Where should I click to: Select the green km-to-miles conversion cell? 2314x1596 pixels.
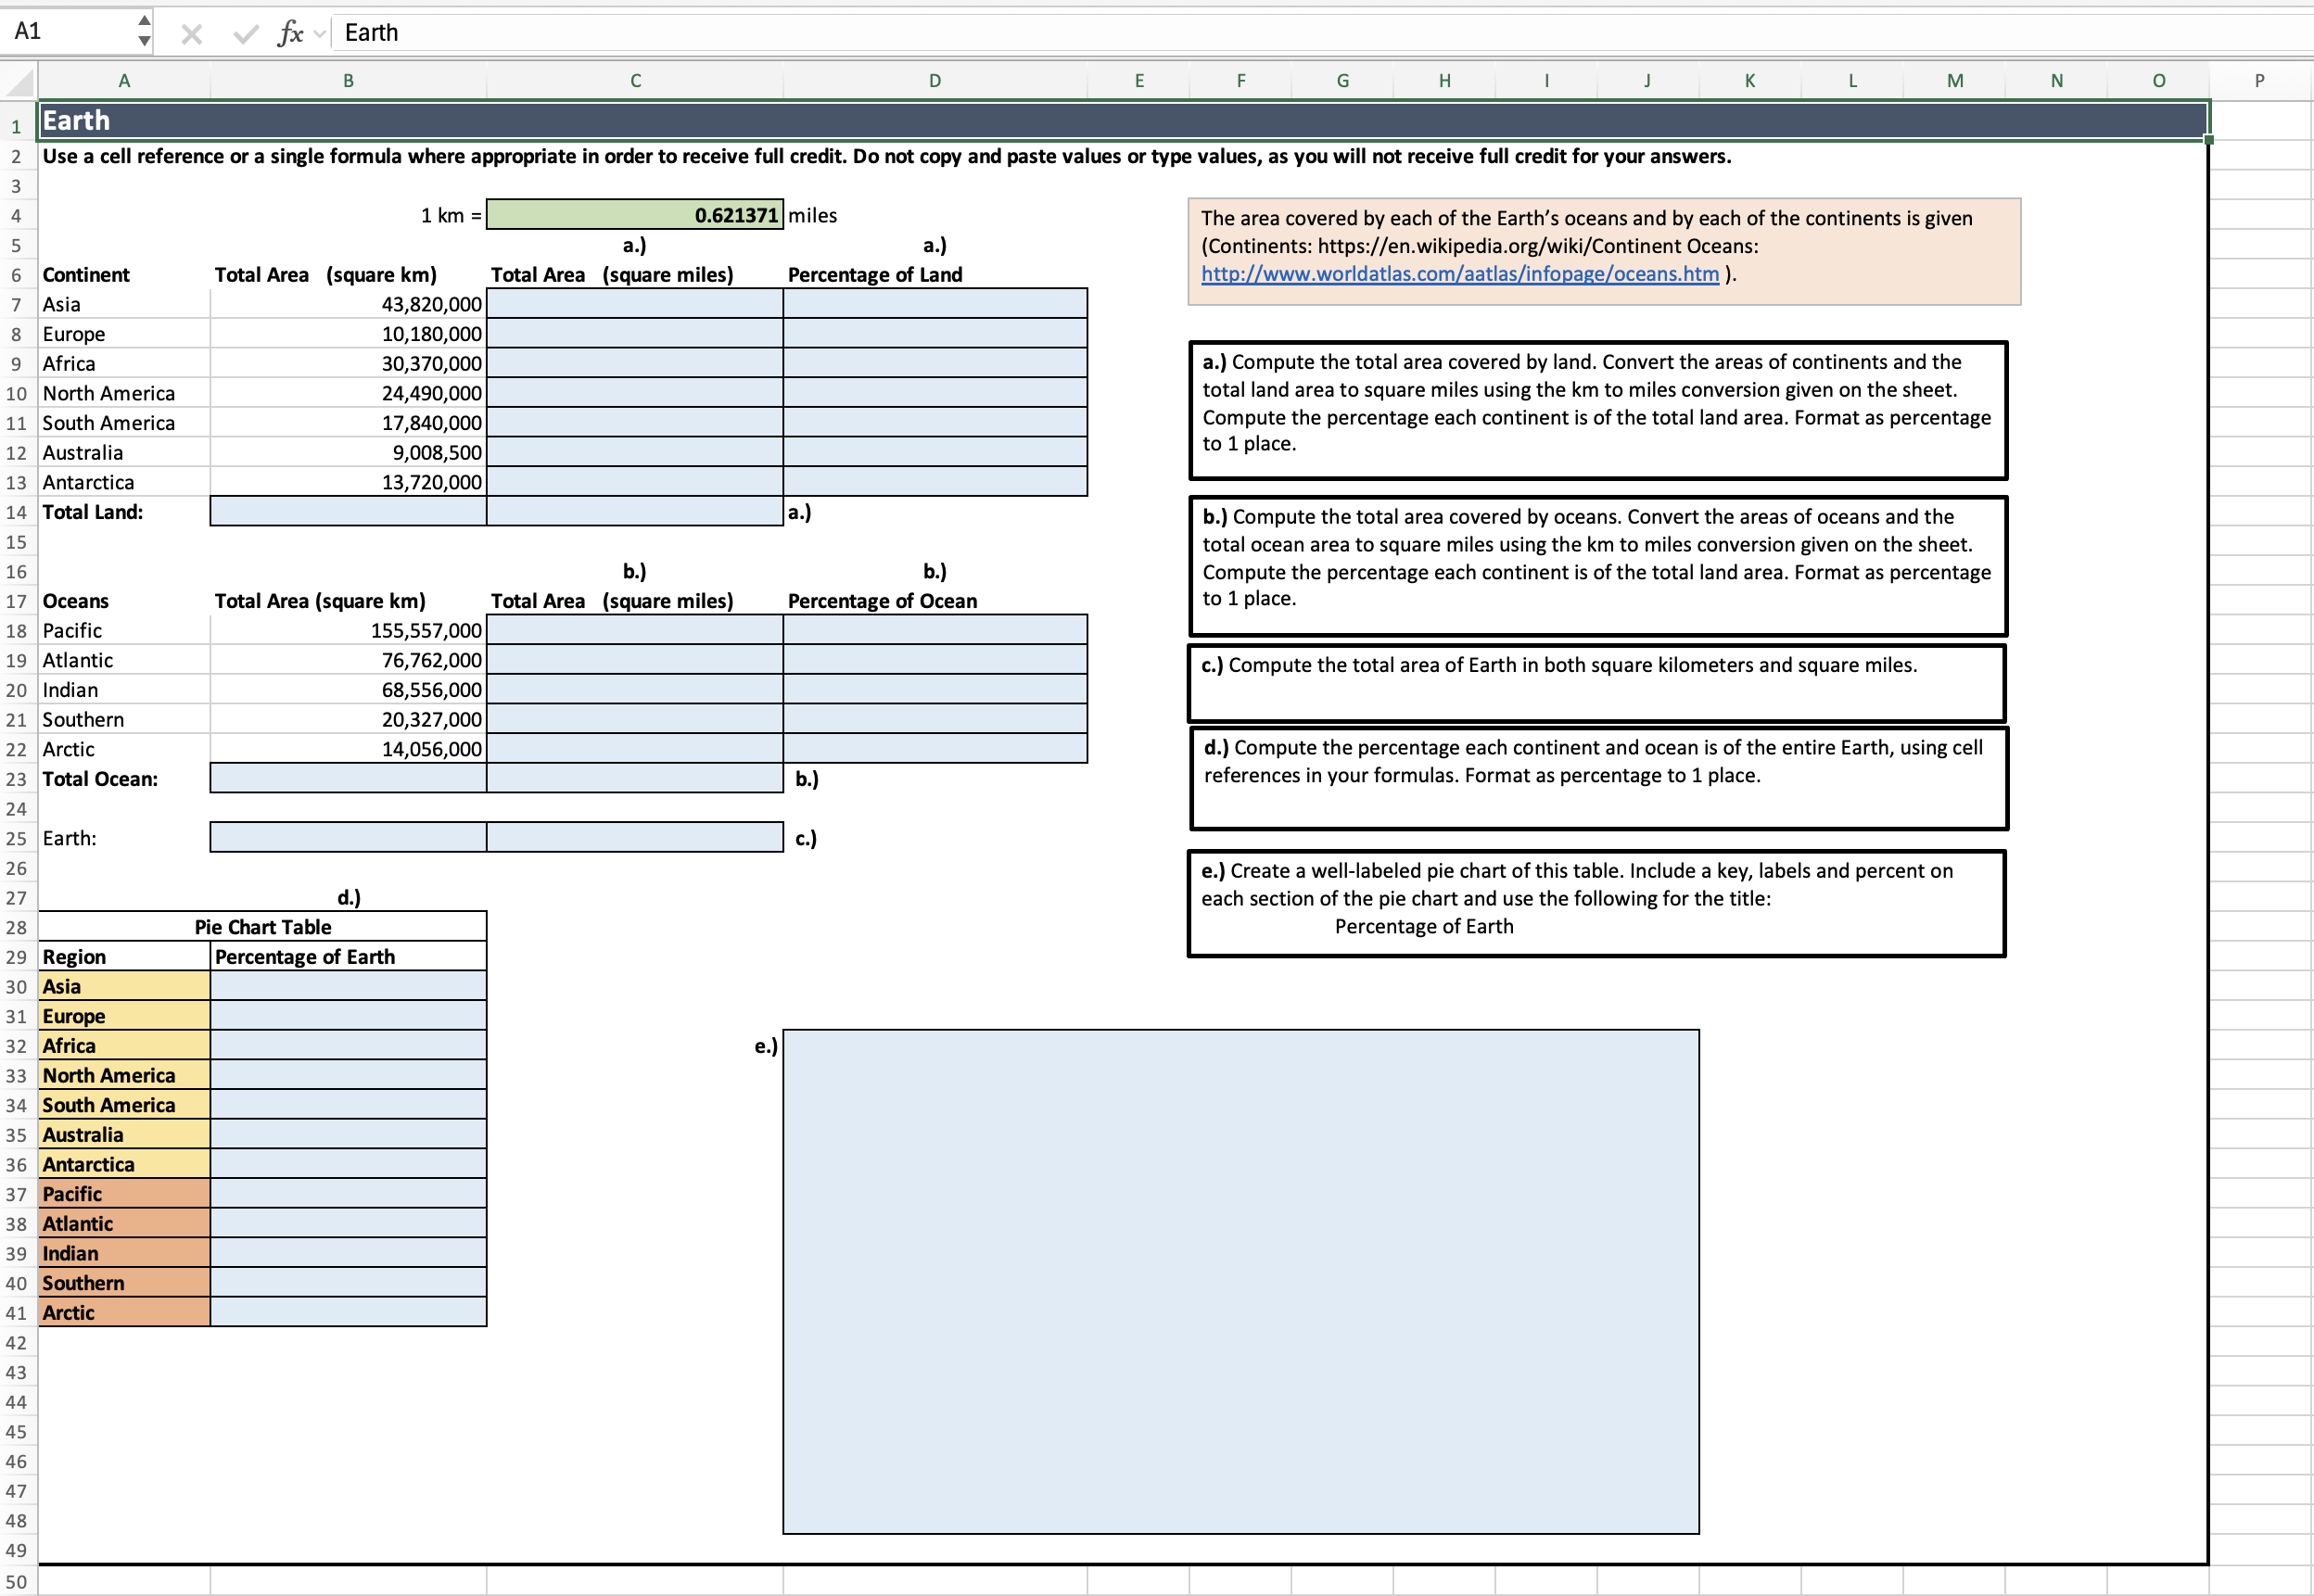[x=634, y=214]
